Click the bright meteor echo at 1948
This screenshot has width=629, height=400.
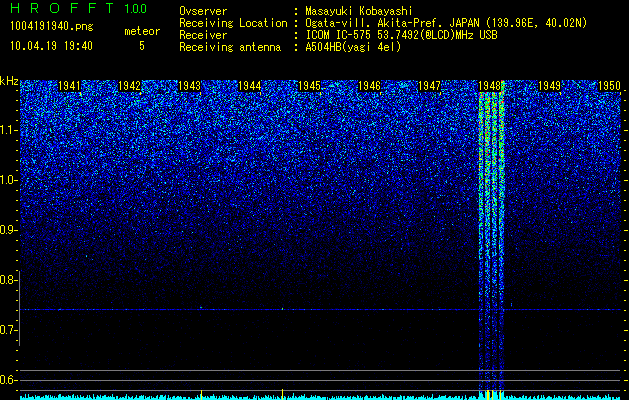[491, 241]
